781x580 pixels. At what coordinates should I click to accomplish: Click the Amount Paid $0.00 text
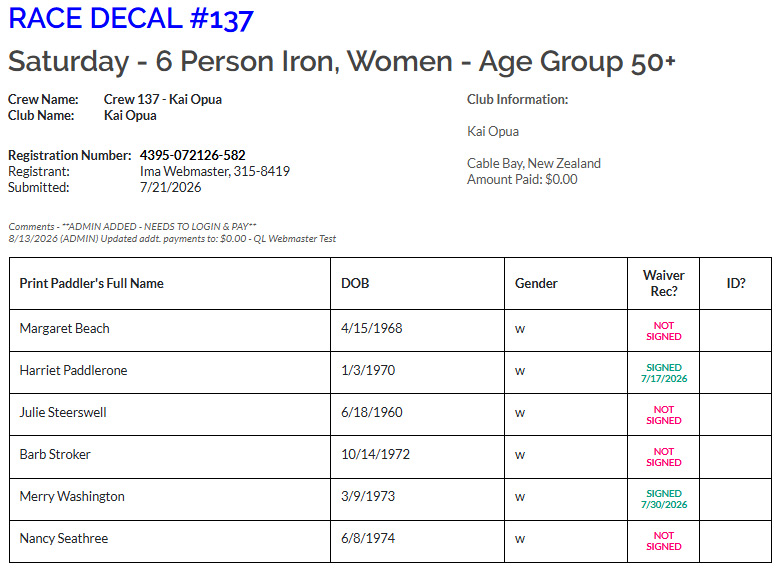[x=522, y=179]
